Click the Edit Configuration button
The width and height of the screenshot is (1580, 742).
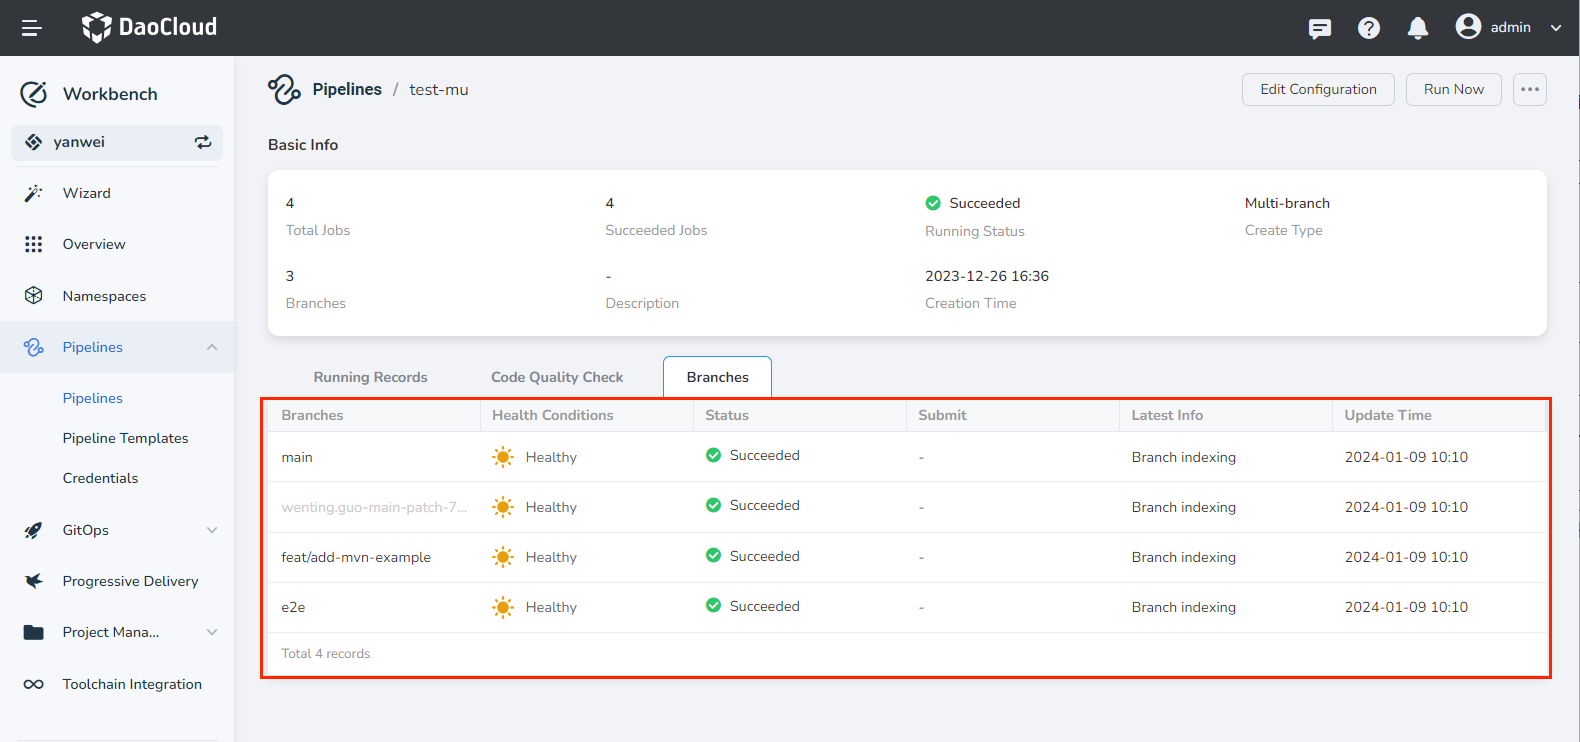pos(1317,89)
